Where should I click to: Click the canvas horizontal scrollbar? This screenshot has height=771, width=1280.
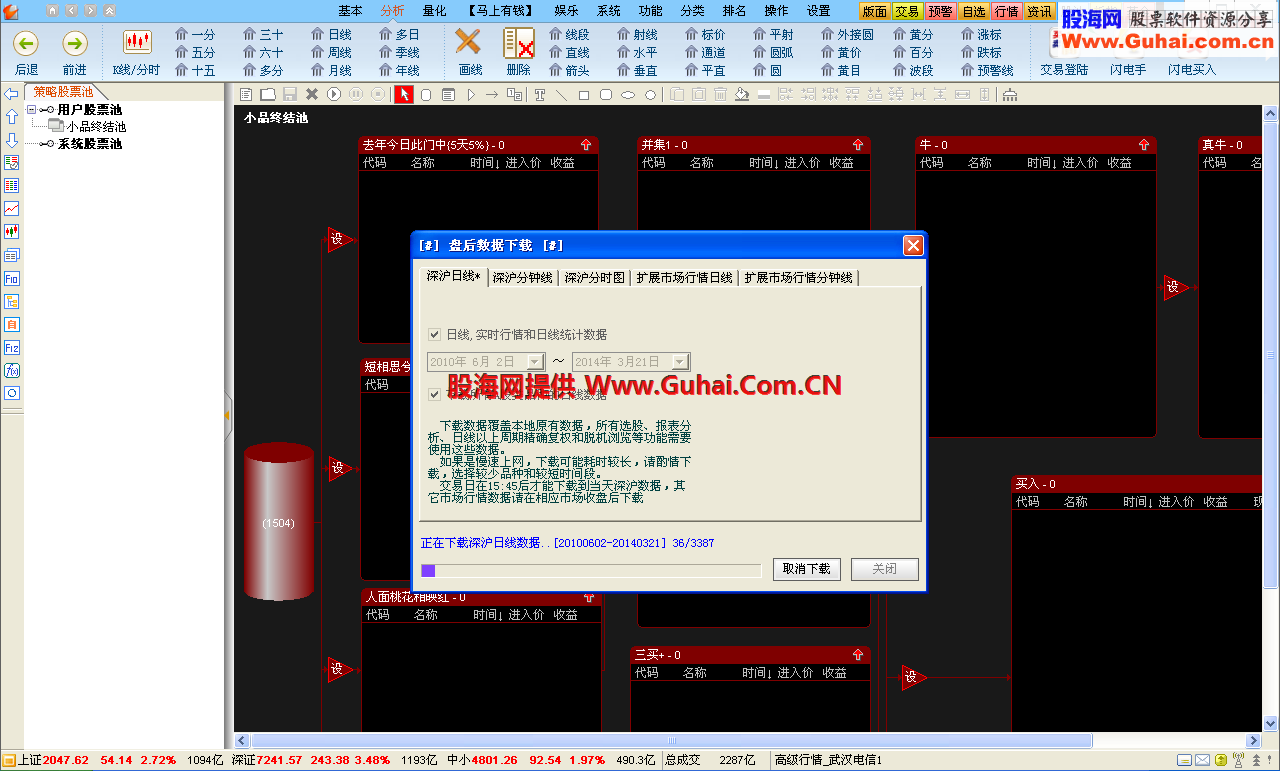[671, 741]
